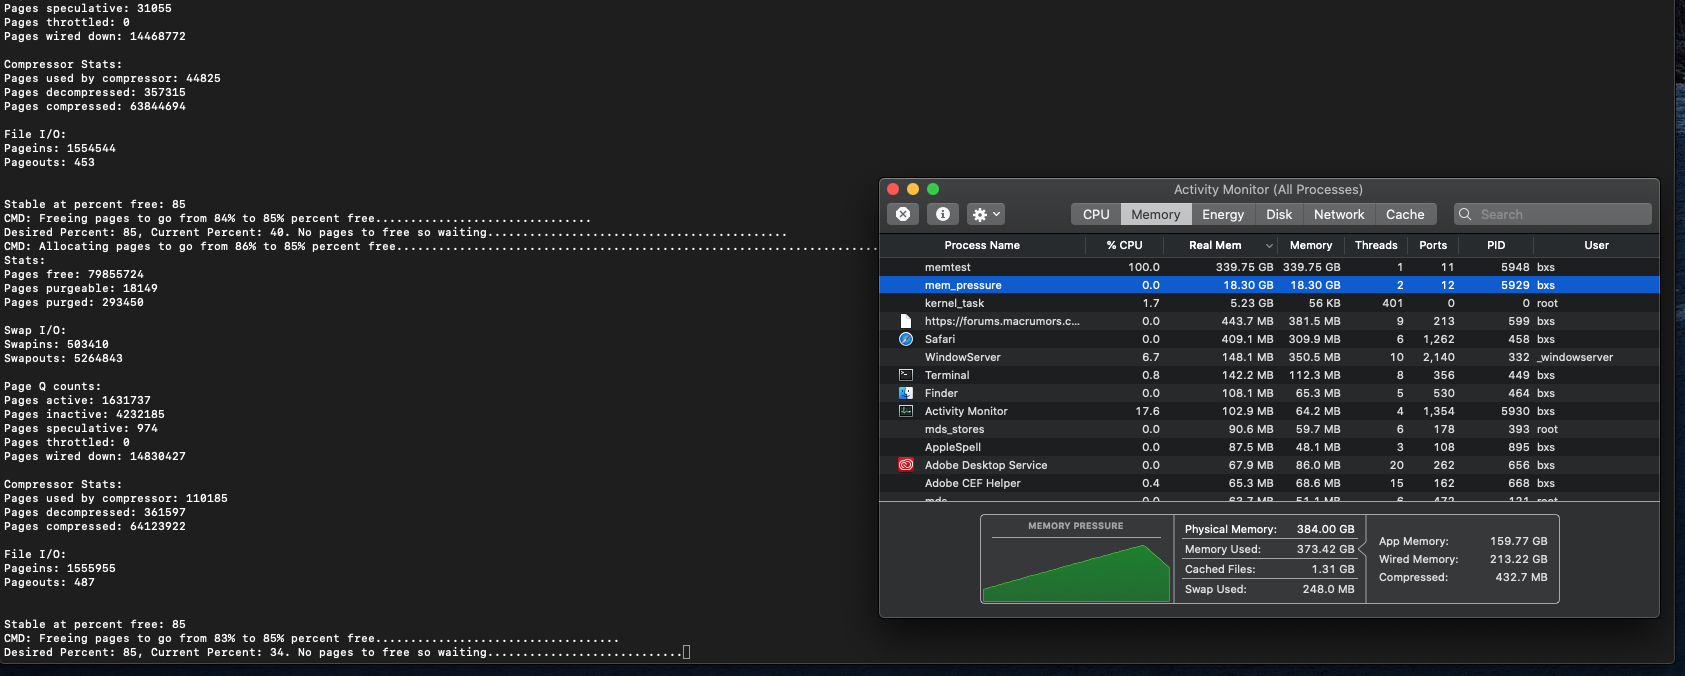Sort by User column header

(x=1597, y=245)
